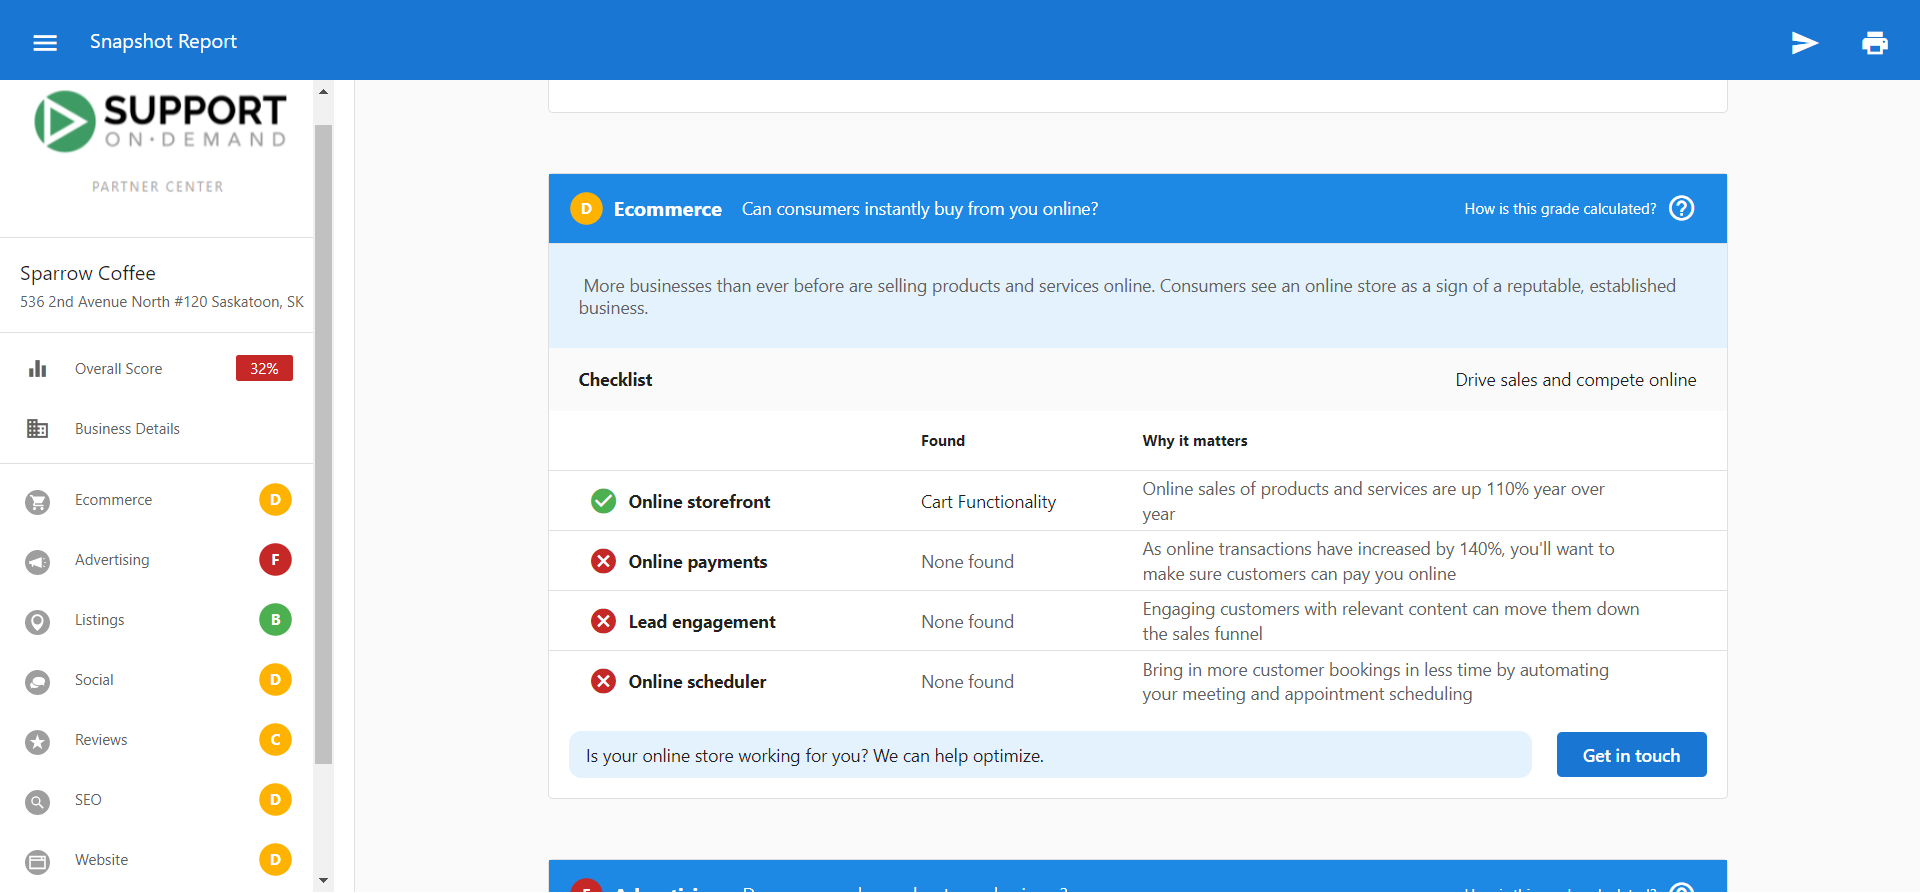Click the 'Why it matters' column header
This screenshot has height=893, width=1920.
click(1195, 441)
